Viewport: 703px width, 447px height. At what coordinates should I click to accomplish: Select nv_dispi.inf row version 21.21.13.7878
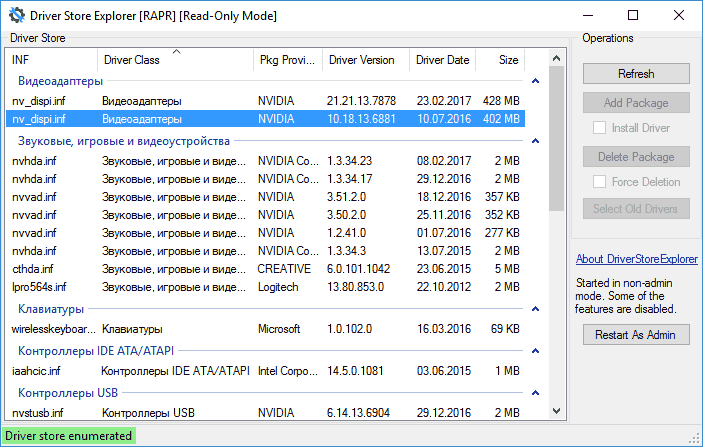click(265, 101)
